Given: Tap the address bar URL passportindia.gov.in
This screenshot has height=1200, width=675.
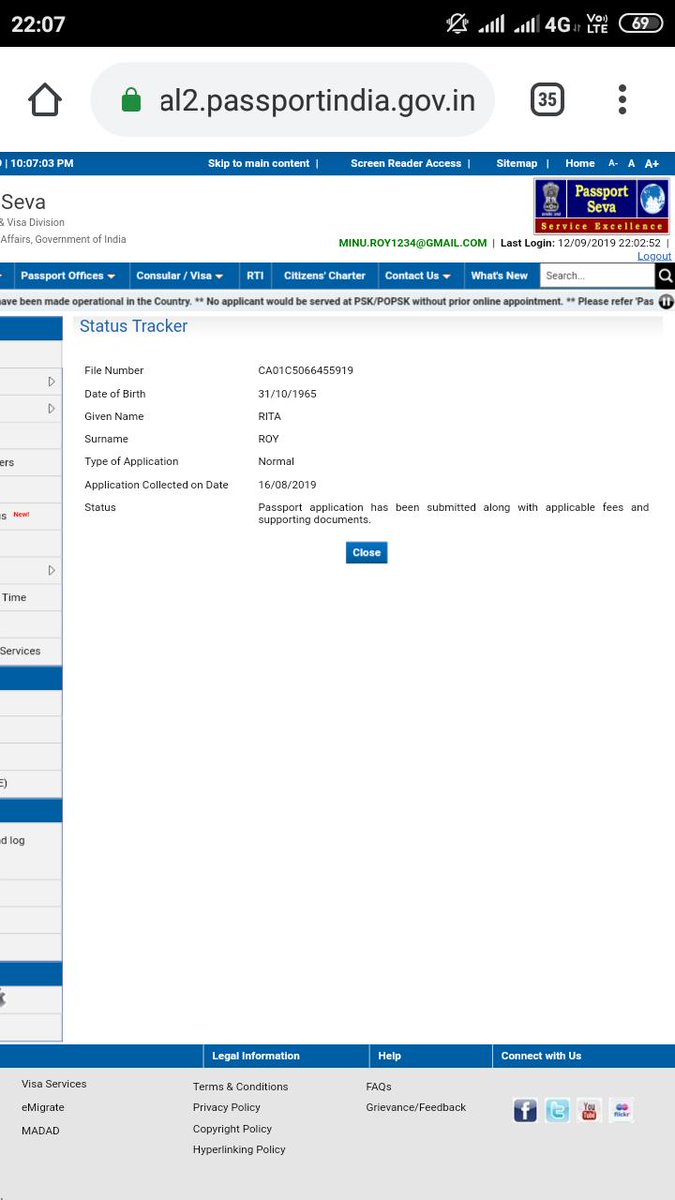Looking at the screenshot, I should pyautogui.click(x=317, y=100).
